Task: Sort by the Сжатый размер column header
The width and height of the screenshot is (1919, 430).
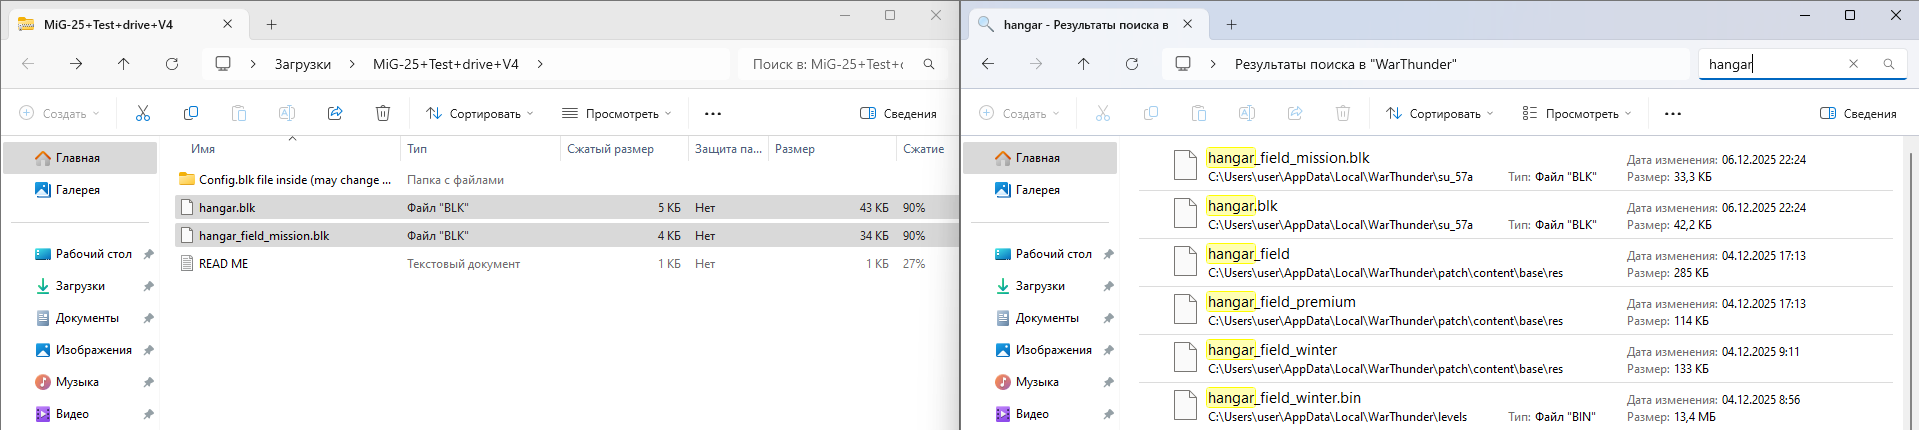Action: tap(610, 149)
